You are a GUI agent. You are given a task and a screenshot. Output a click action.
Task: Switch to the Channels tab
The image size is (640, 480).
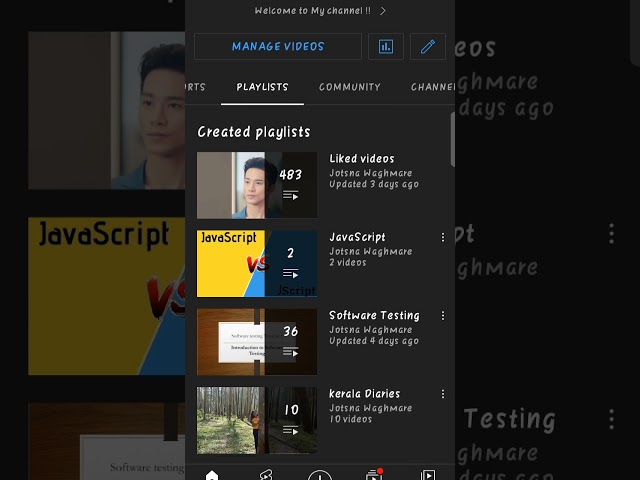(433, 87)
